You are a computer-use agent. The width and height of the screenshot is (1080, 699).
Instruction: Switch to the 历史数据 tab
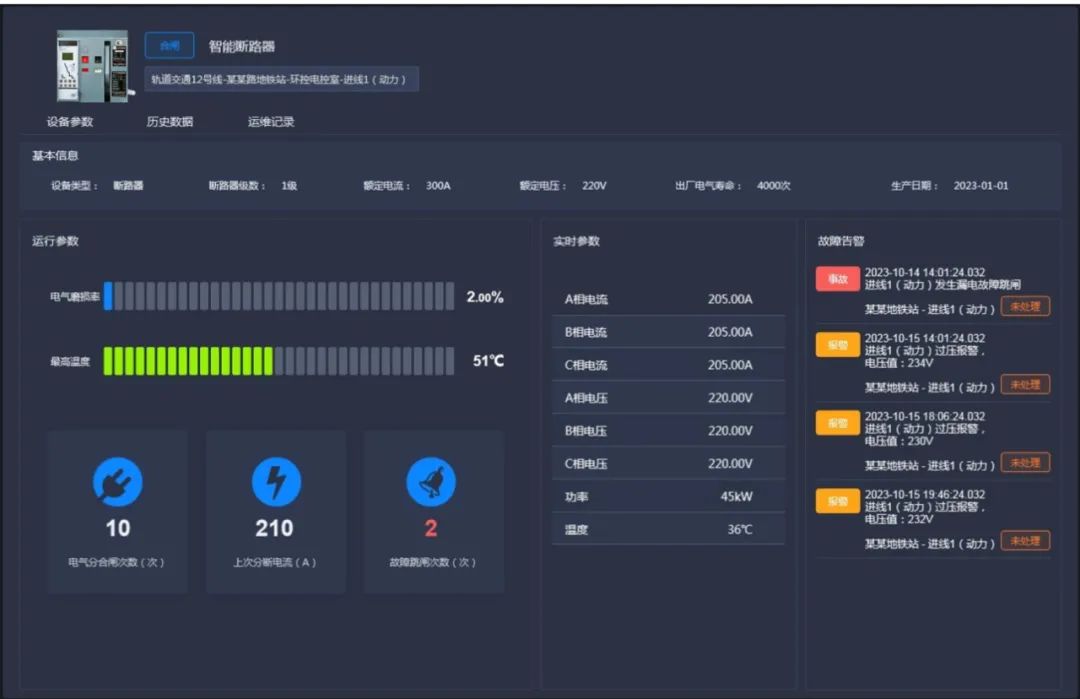[x=169, y=122]
